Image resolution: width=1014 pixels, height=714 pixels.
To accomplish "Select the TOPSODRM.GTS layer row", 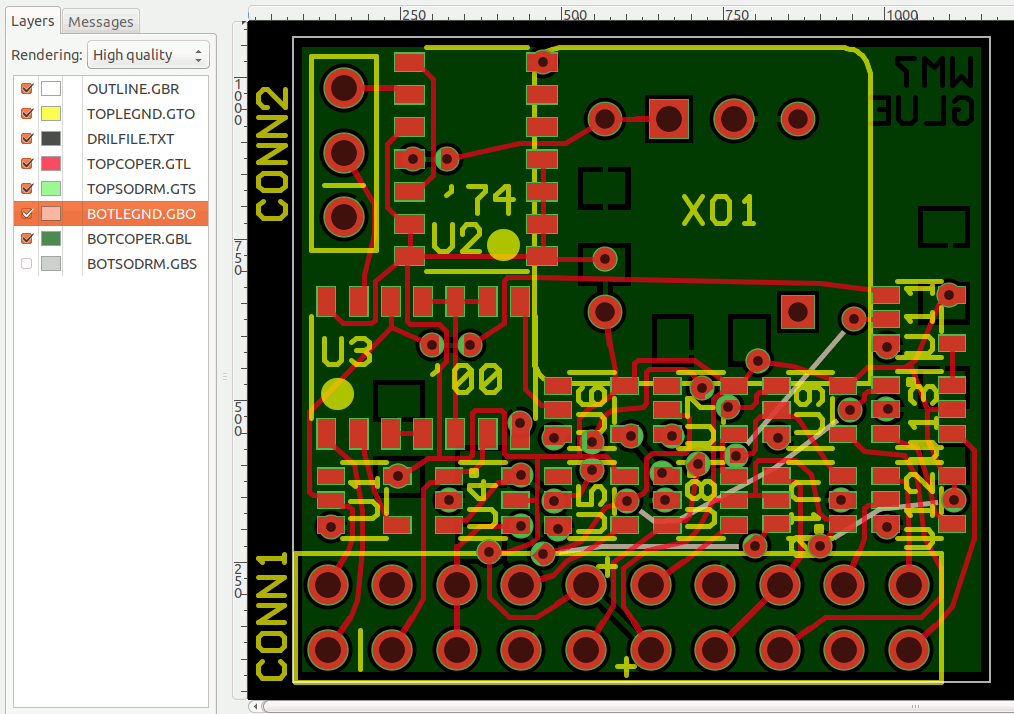I will (140, 189).
